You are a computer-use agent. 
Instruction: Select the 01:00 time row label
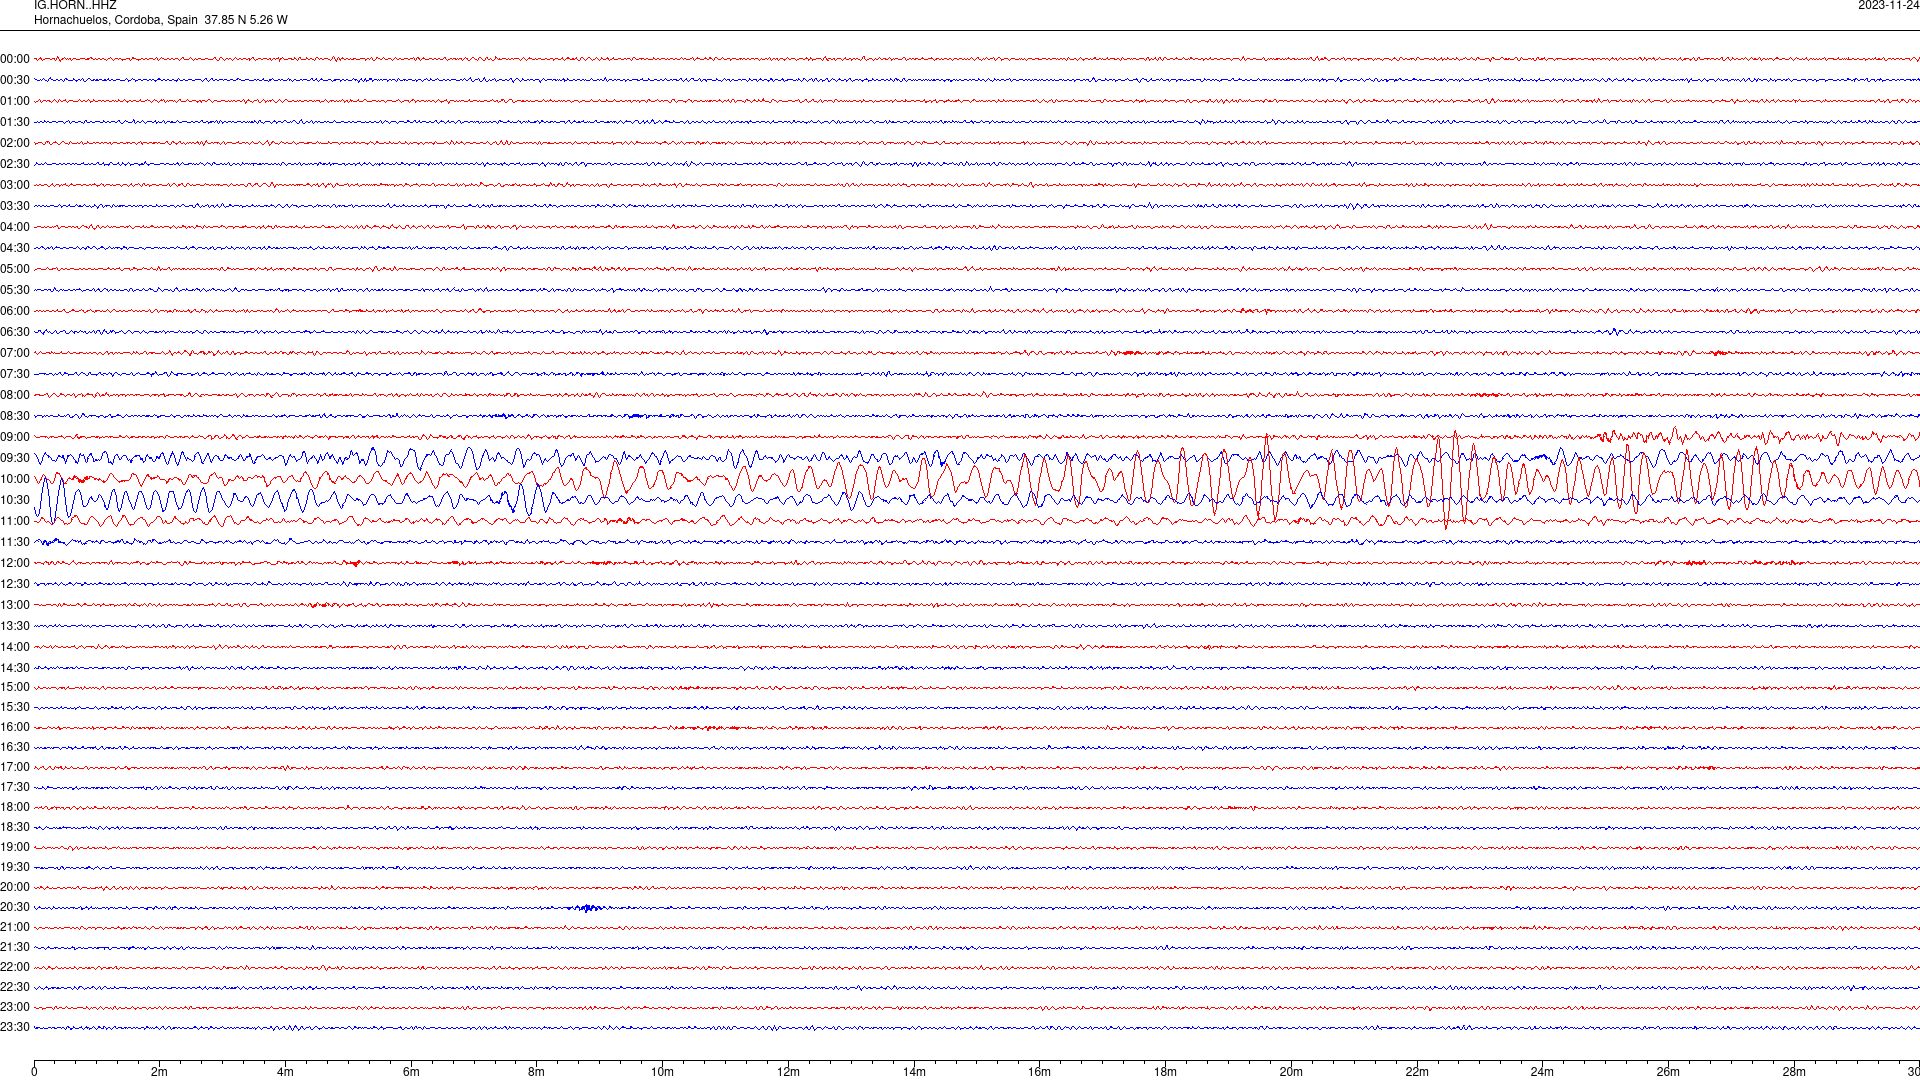click(15, 101)
